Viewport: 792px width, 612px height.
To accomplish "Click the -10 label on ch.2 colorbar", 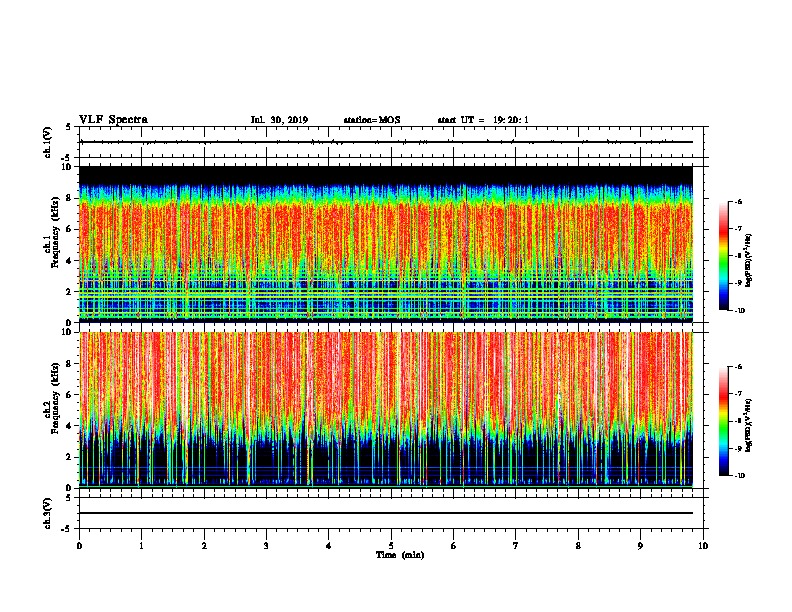I will [739, 475].
